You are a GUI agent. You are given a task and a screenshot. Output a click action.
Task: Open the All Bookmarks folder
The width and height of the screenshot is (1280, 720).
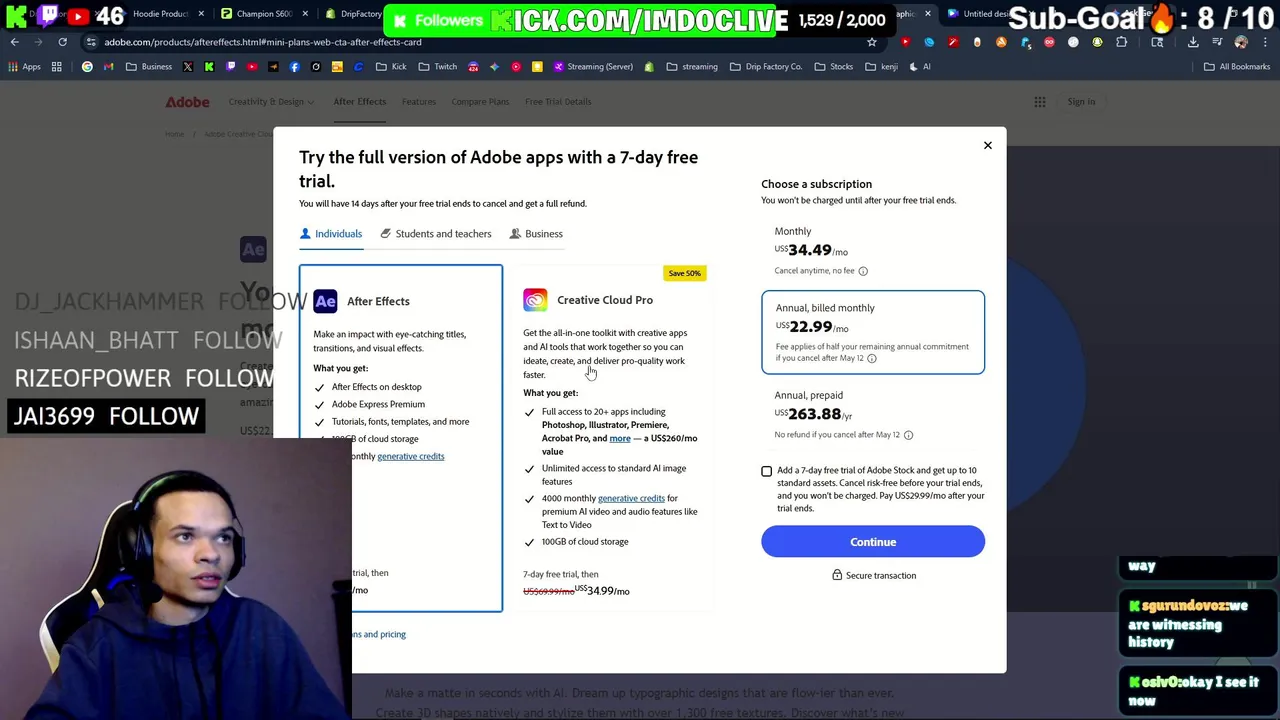point(1236,67)
